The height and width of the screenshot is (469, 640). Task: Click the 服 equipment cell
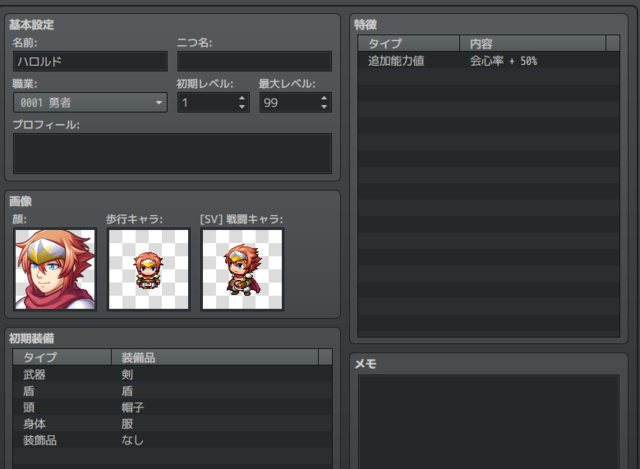(x=127, y=424)
